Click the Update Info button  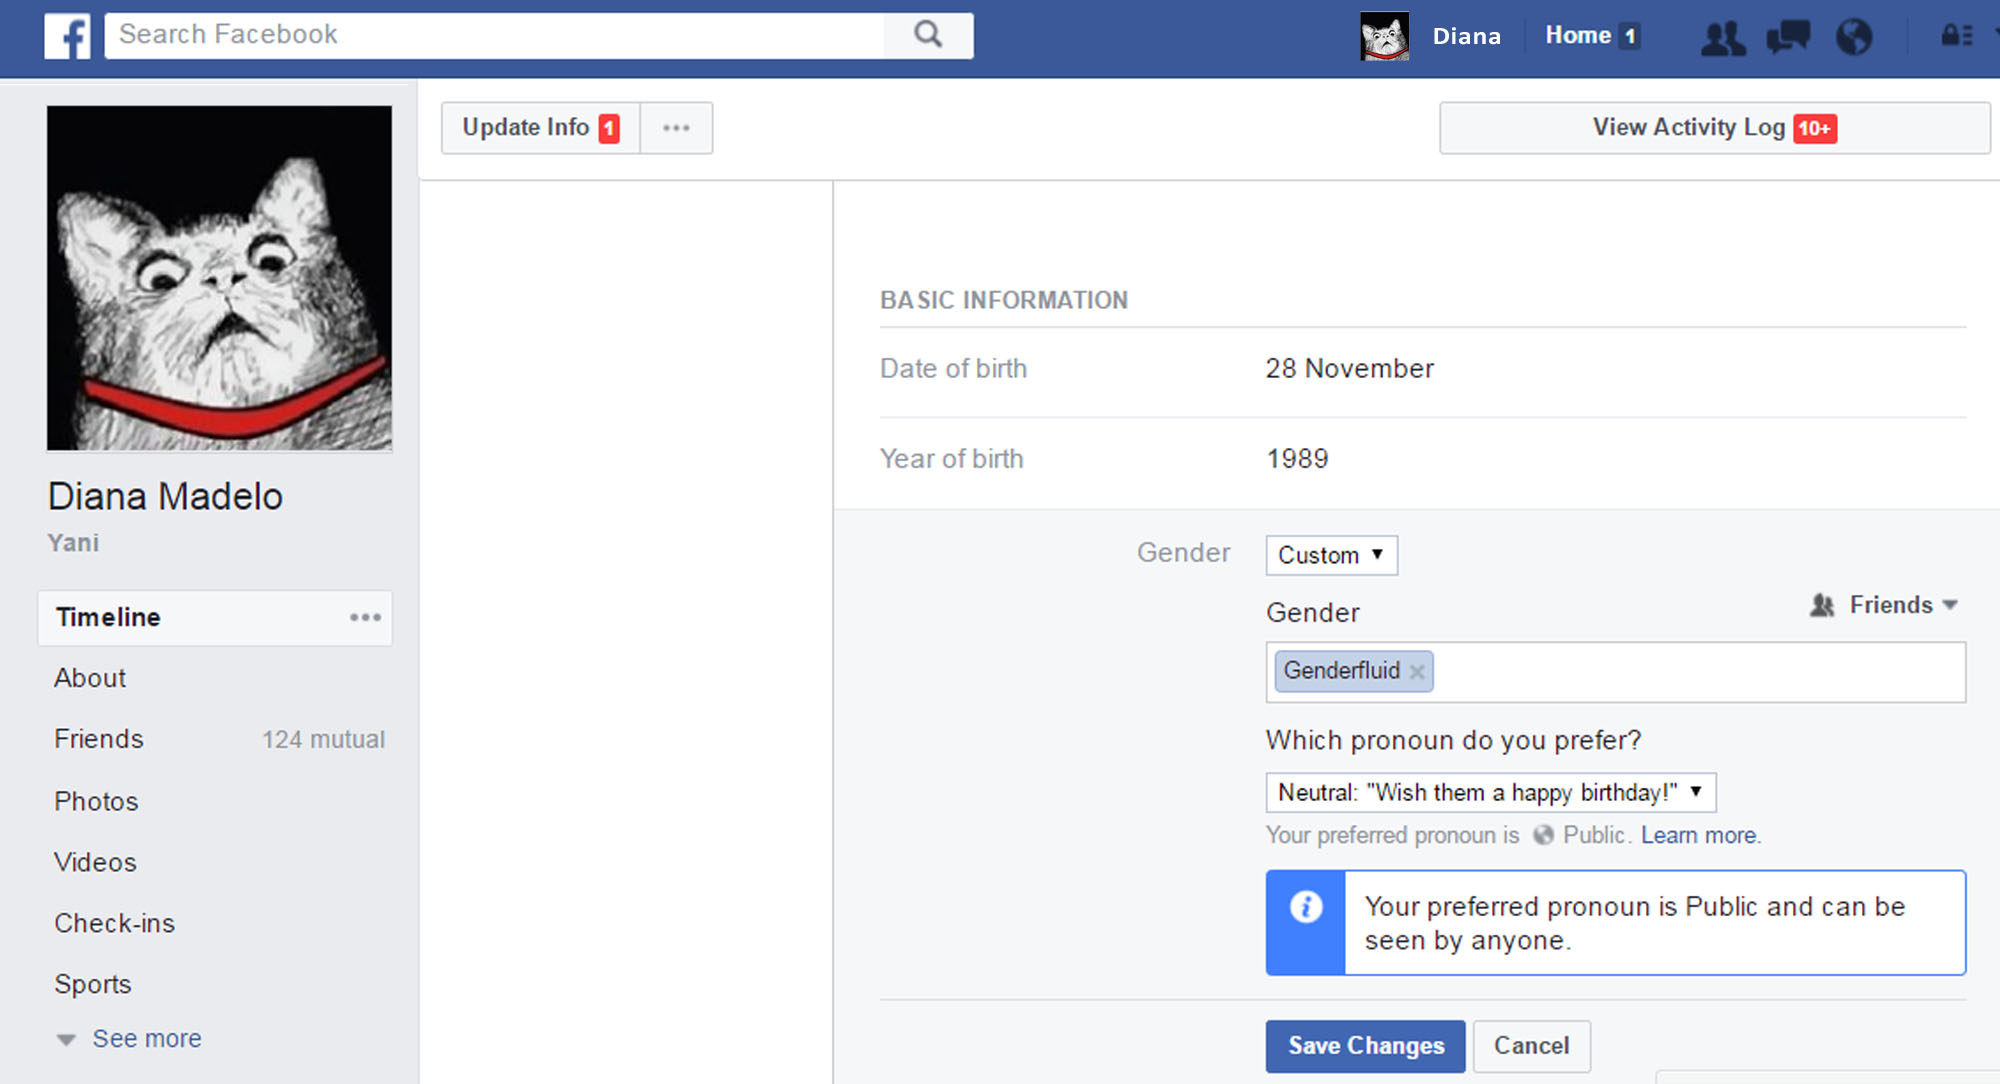(x=540, y=128)
